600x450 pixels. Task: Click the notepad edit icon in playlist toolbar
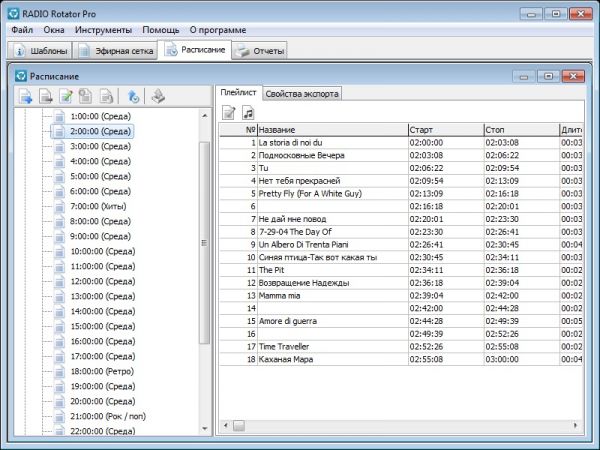(229, 112)
